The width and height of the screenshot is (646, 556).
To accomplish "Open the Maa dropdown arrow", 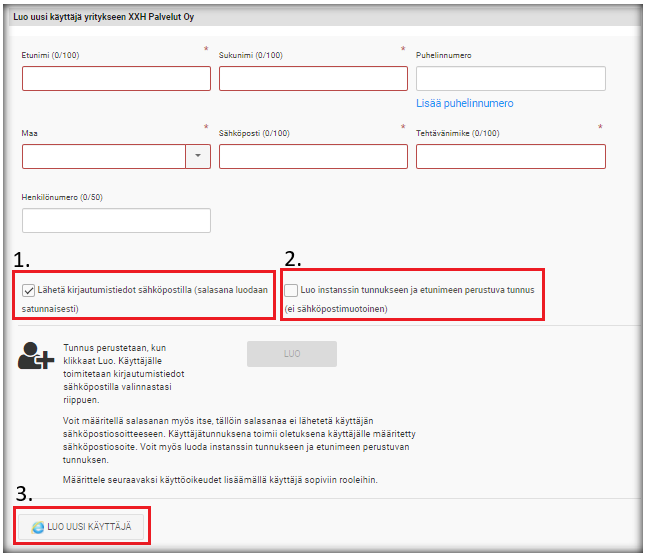I will point(198,156).
